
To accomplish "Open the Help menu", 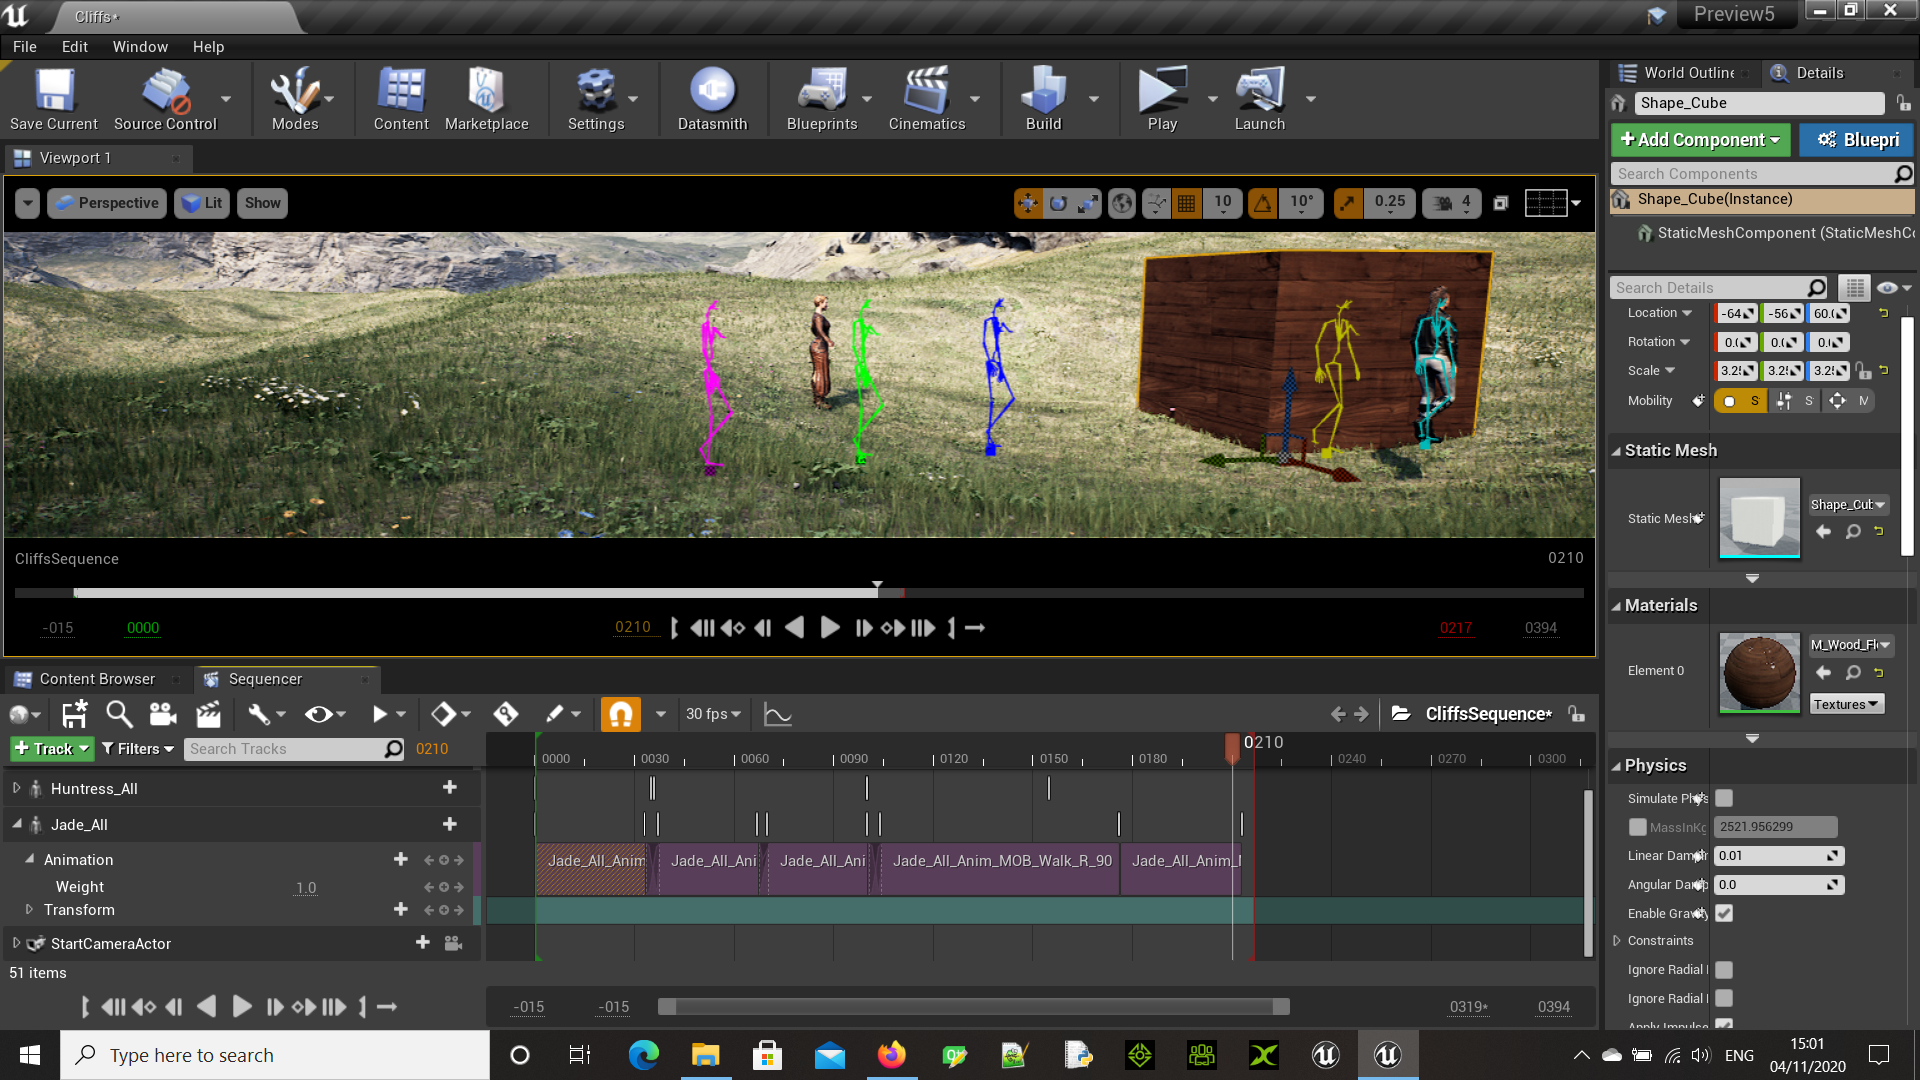I will pyautogui.click(x=208, y=47).
